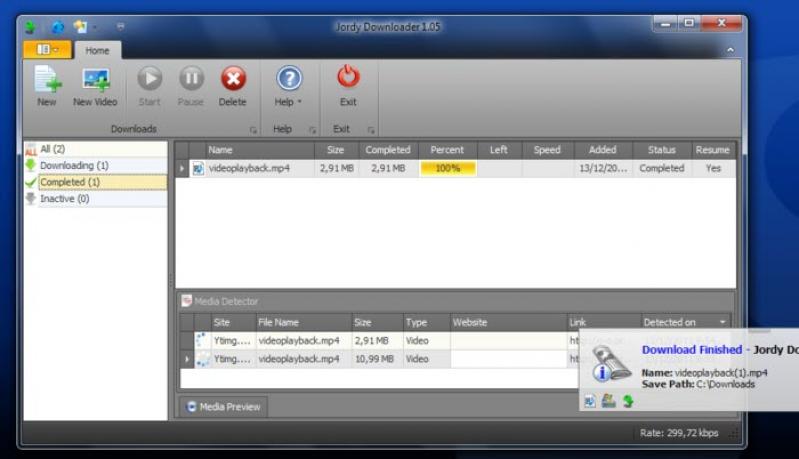Click the Media Detector panel icon

point(187,301)
